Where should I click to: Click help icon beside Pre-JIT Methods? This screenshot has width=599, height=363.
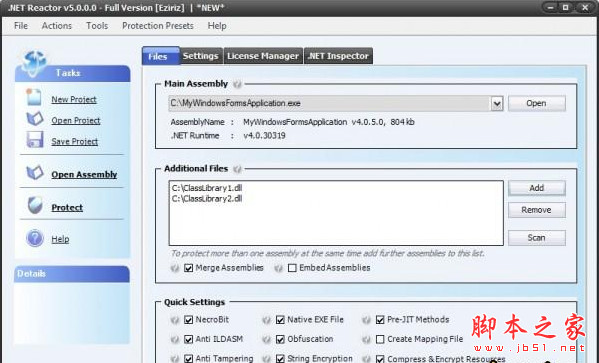(366, 320)
